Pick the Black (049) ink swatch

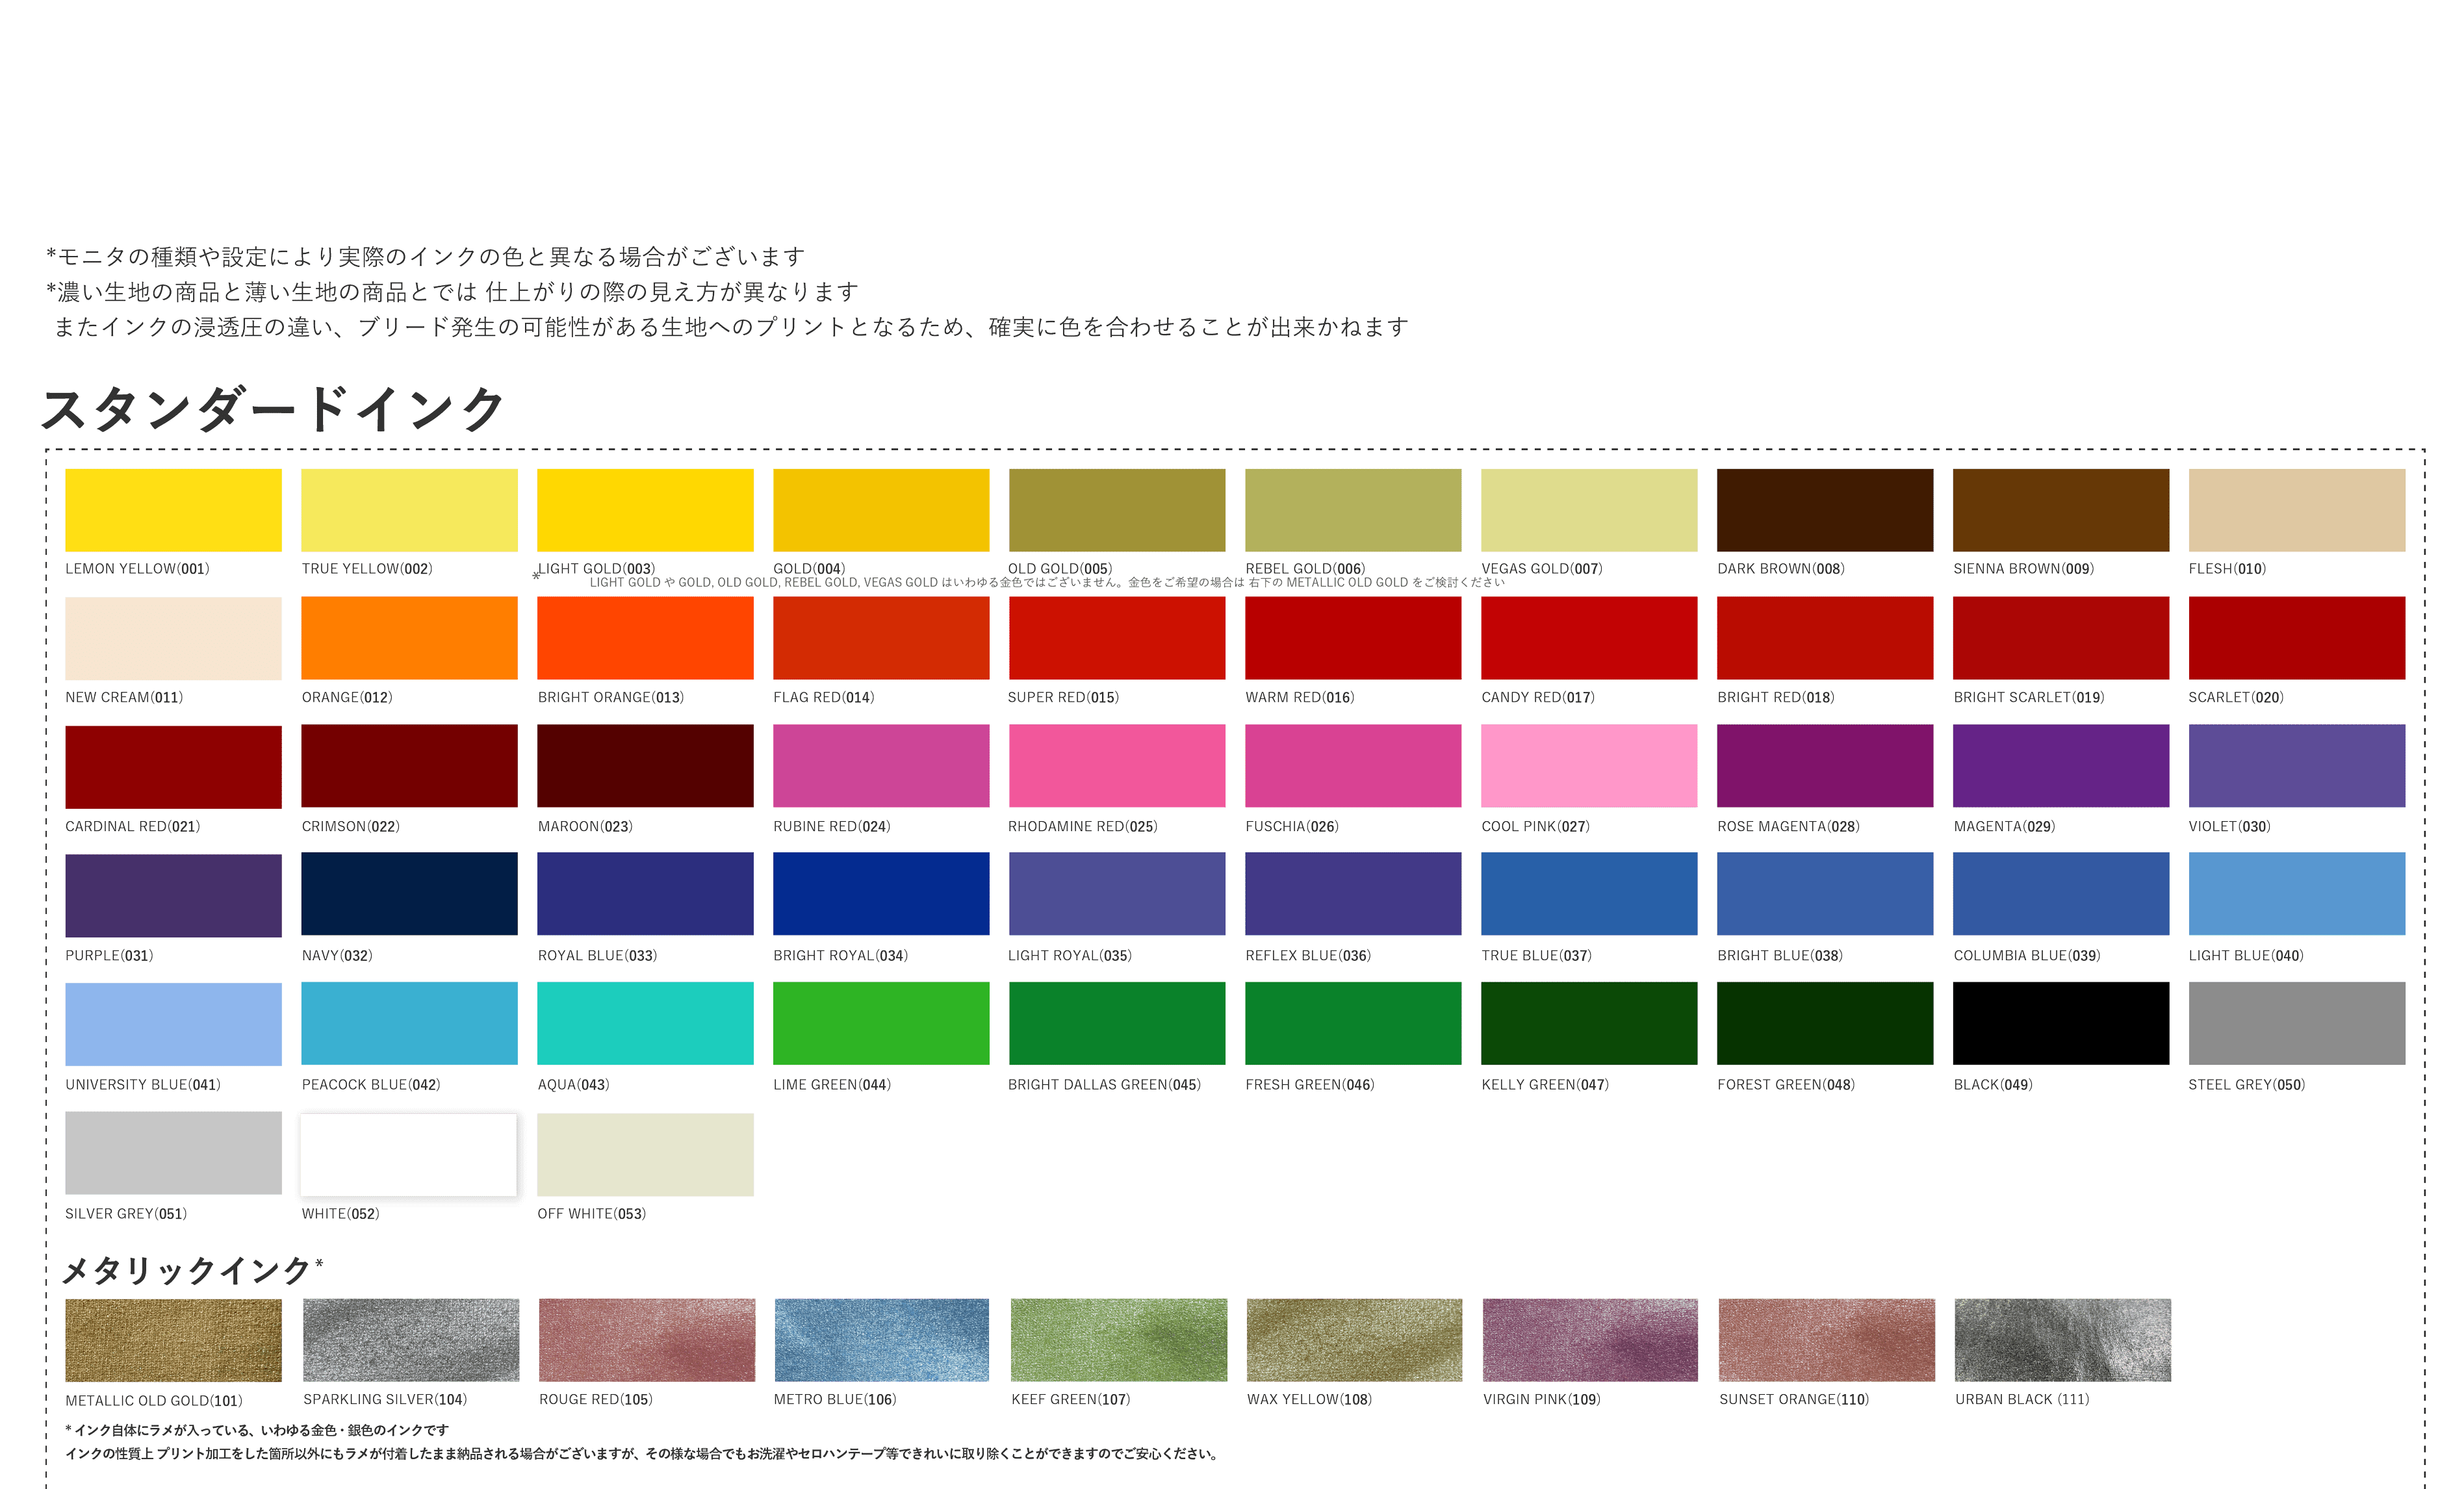click(2060, 1023)
